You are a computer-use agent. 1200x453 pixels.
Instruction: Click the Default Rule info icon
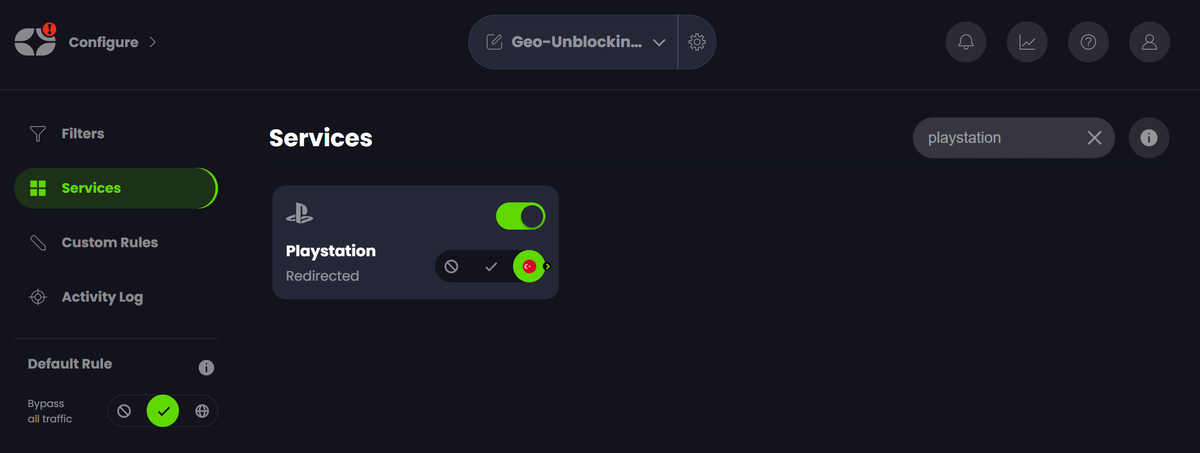pyautogui.click(x=206, y=367)
